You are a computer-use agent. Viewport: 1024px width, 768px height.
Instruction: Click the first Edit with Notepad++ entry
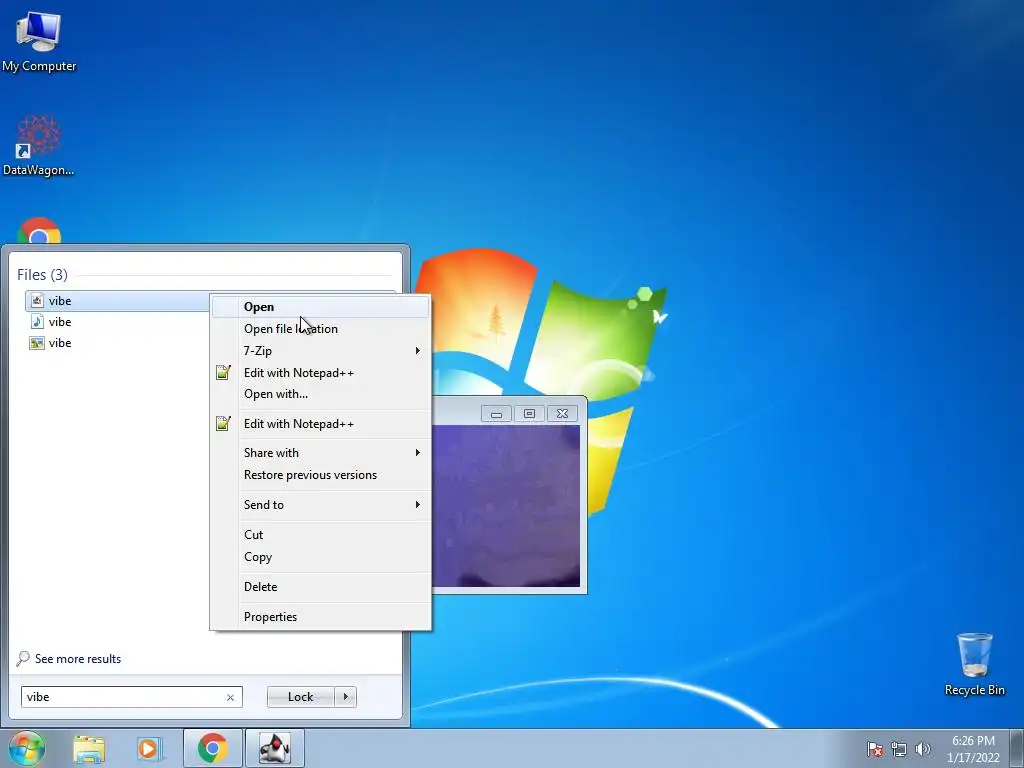pos(321,373)
